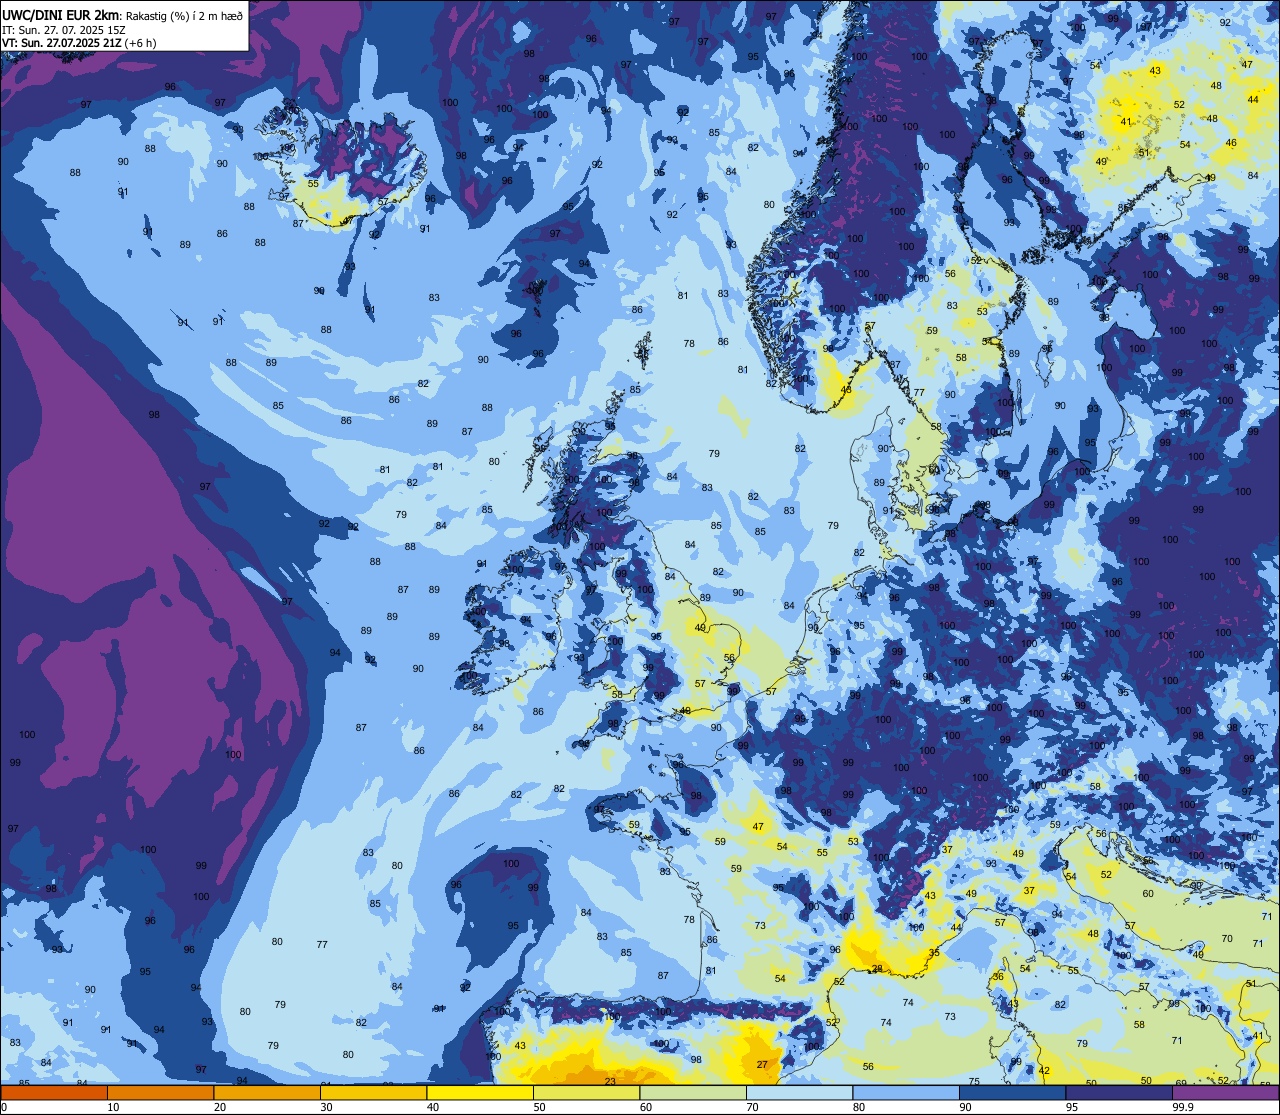Image resolution: width=1280 pixels, height=1115 pixels.
Task: Click the legend swatch between 20 and 30
Action: [267, 1092]
